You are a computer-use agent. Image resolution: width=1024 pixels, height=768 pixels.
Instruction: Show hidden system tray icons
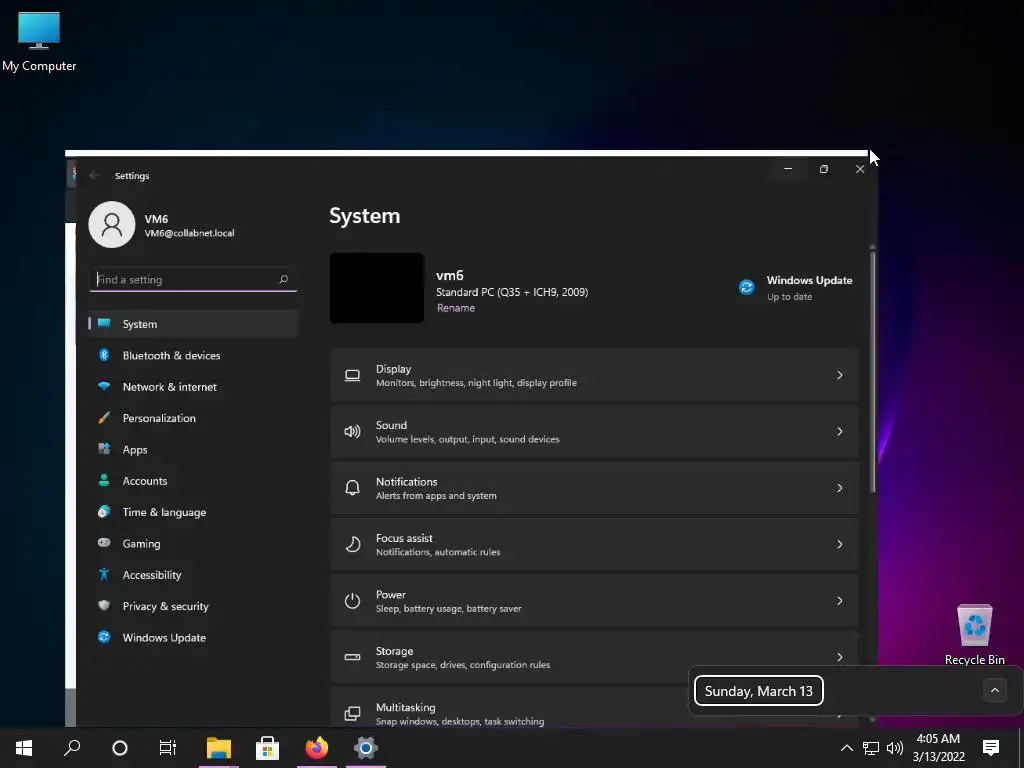pos(846,748)
